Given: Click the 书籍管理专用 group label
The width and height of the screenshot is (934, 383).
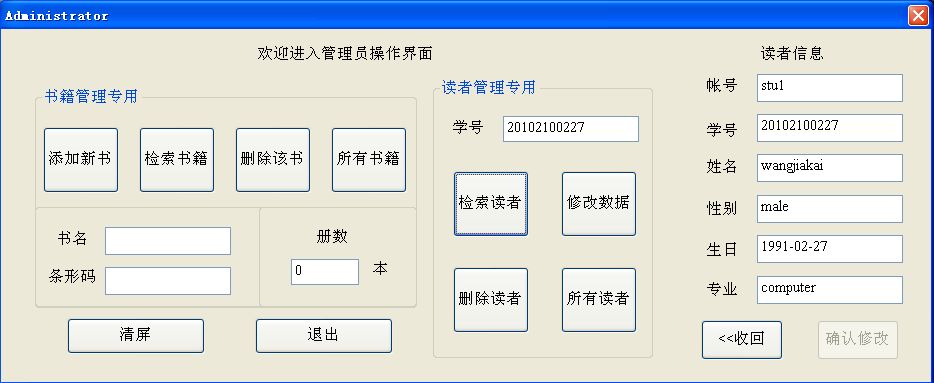Looking at the screenshot, I should (x=91, y=96).
